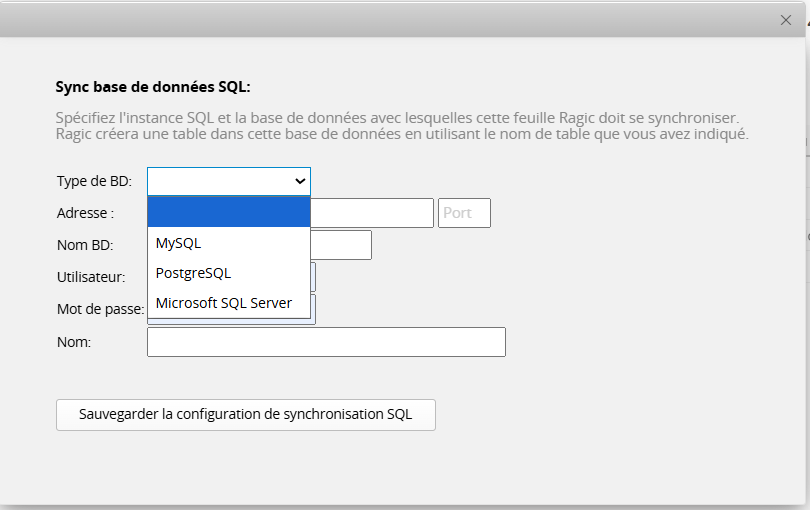Image resolution: width=810 pixels, height=510 pixels.
Task: Focus the Nom BD input field
Action: click(341, 245)
